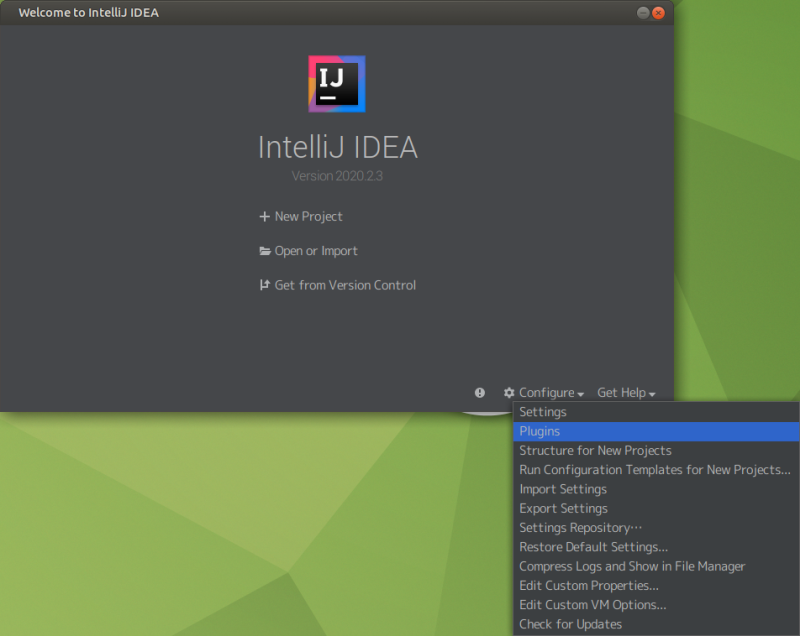Select Import Settings option
The image size is (800, 636).
(x=563, y=489)
